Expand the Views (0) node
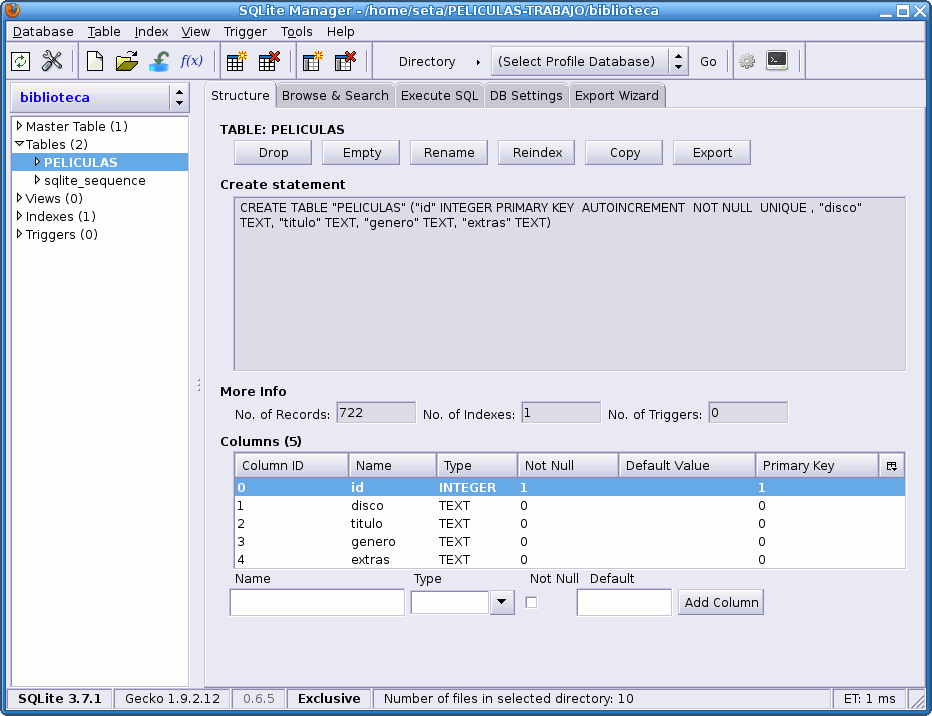This screenshot has height=716, width=932. (x=20, y=198)
